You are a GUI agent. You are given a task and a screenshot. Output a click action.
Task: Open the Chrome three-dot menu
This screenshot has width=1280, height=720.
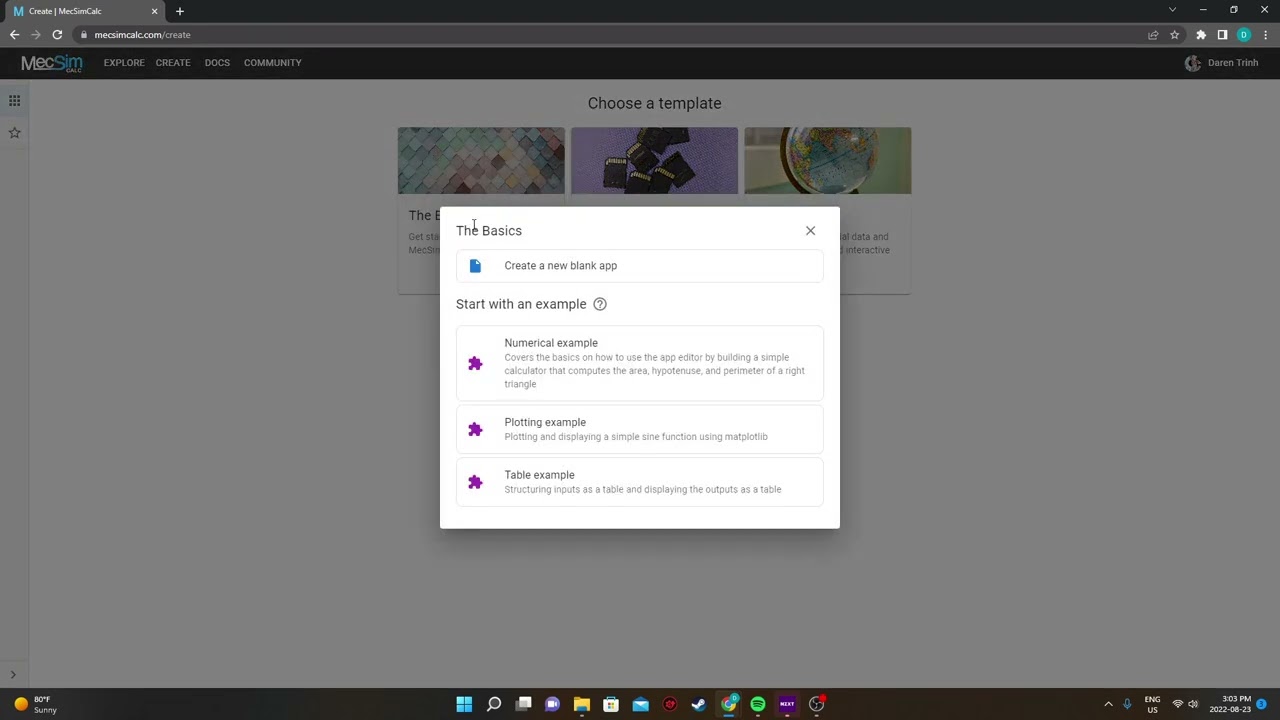1265,35
